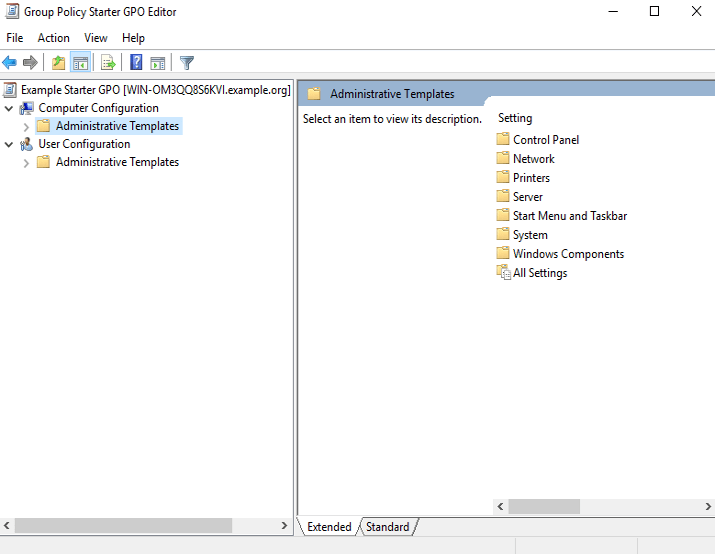This screenshot has width=715, height=554.
Task: Click the System folder icon in list
Action: 503,234
